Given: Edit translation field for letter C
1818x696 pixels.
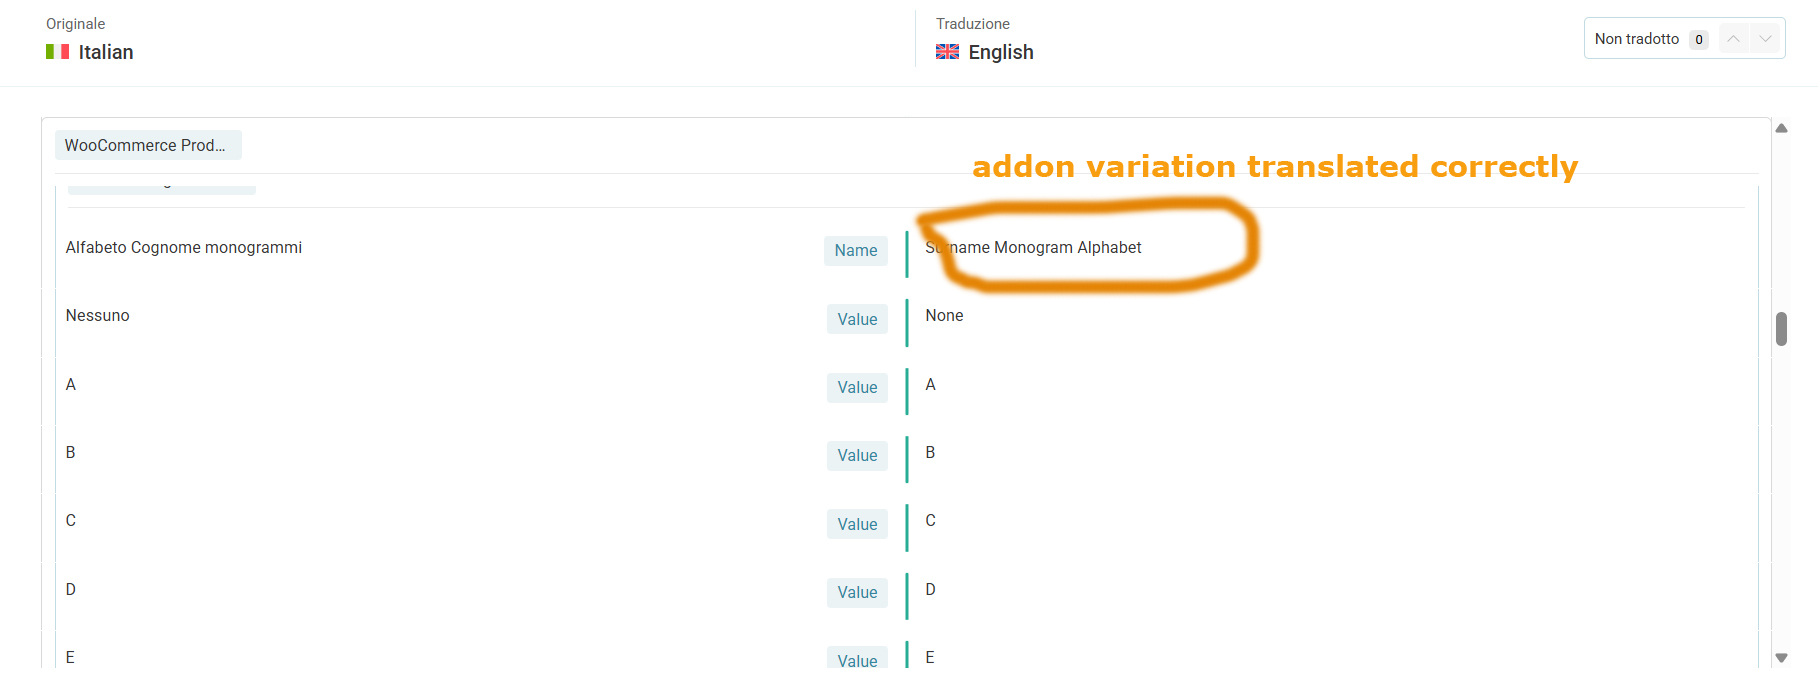Looking at the screenshot, I should click(x=931, y=521).
